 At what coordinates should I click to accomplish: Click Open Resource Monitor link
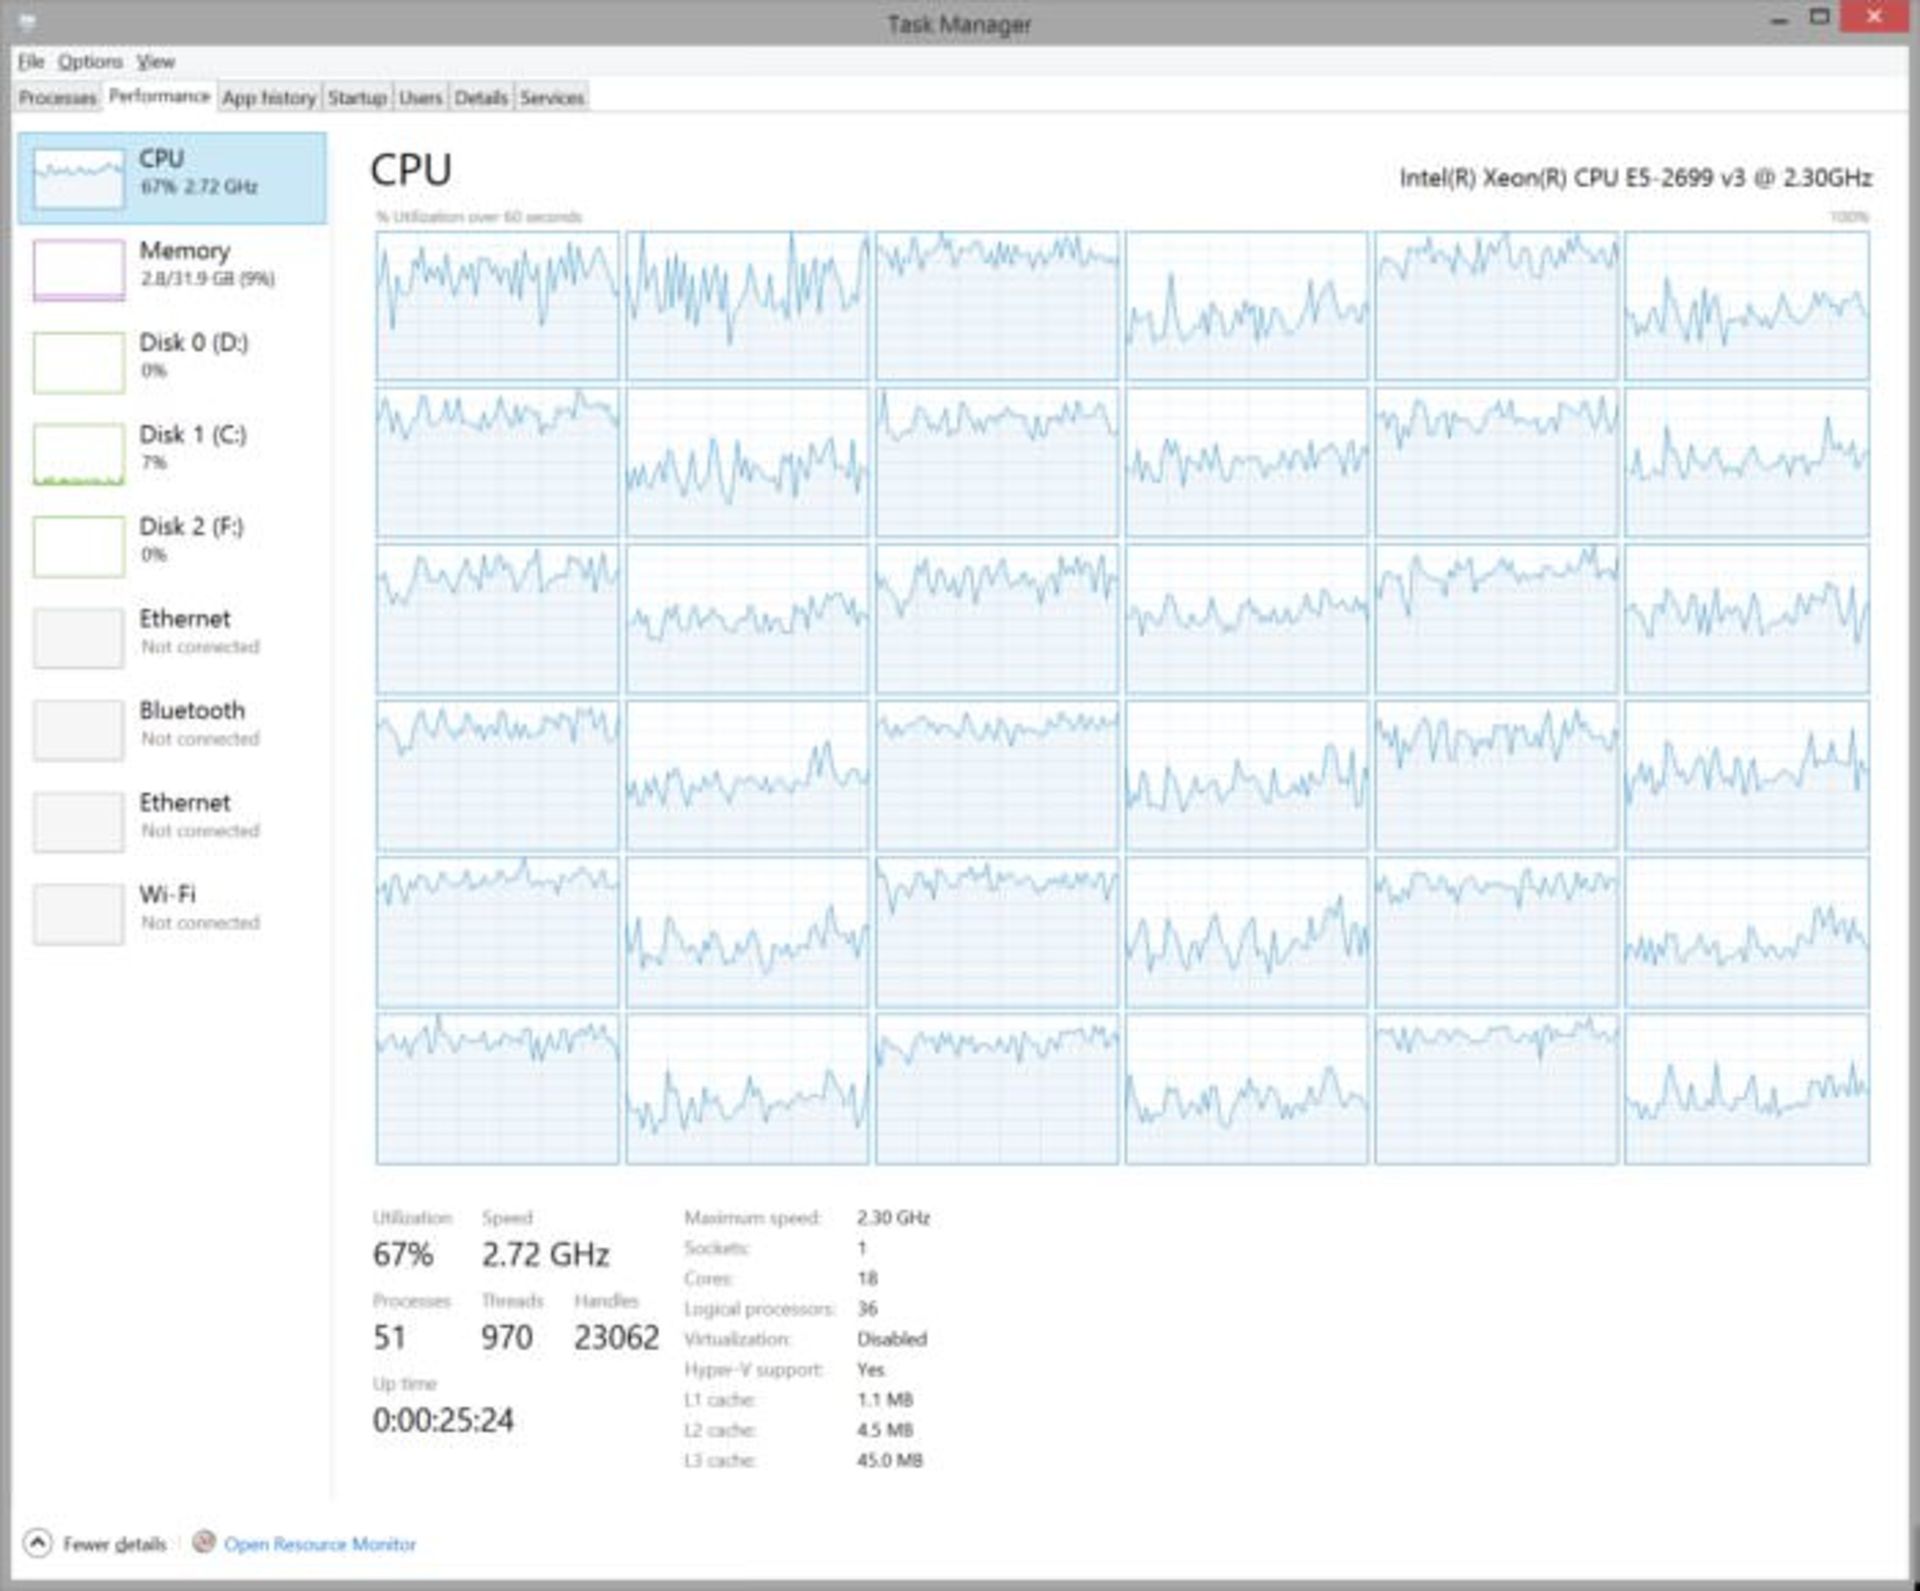click(319, 1544)
